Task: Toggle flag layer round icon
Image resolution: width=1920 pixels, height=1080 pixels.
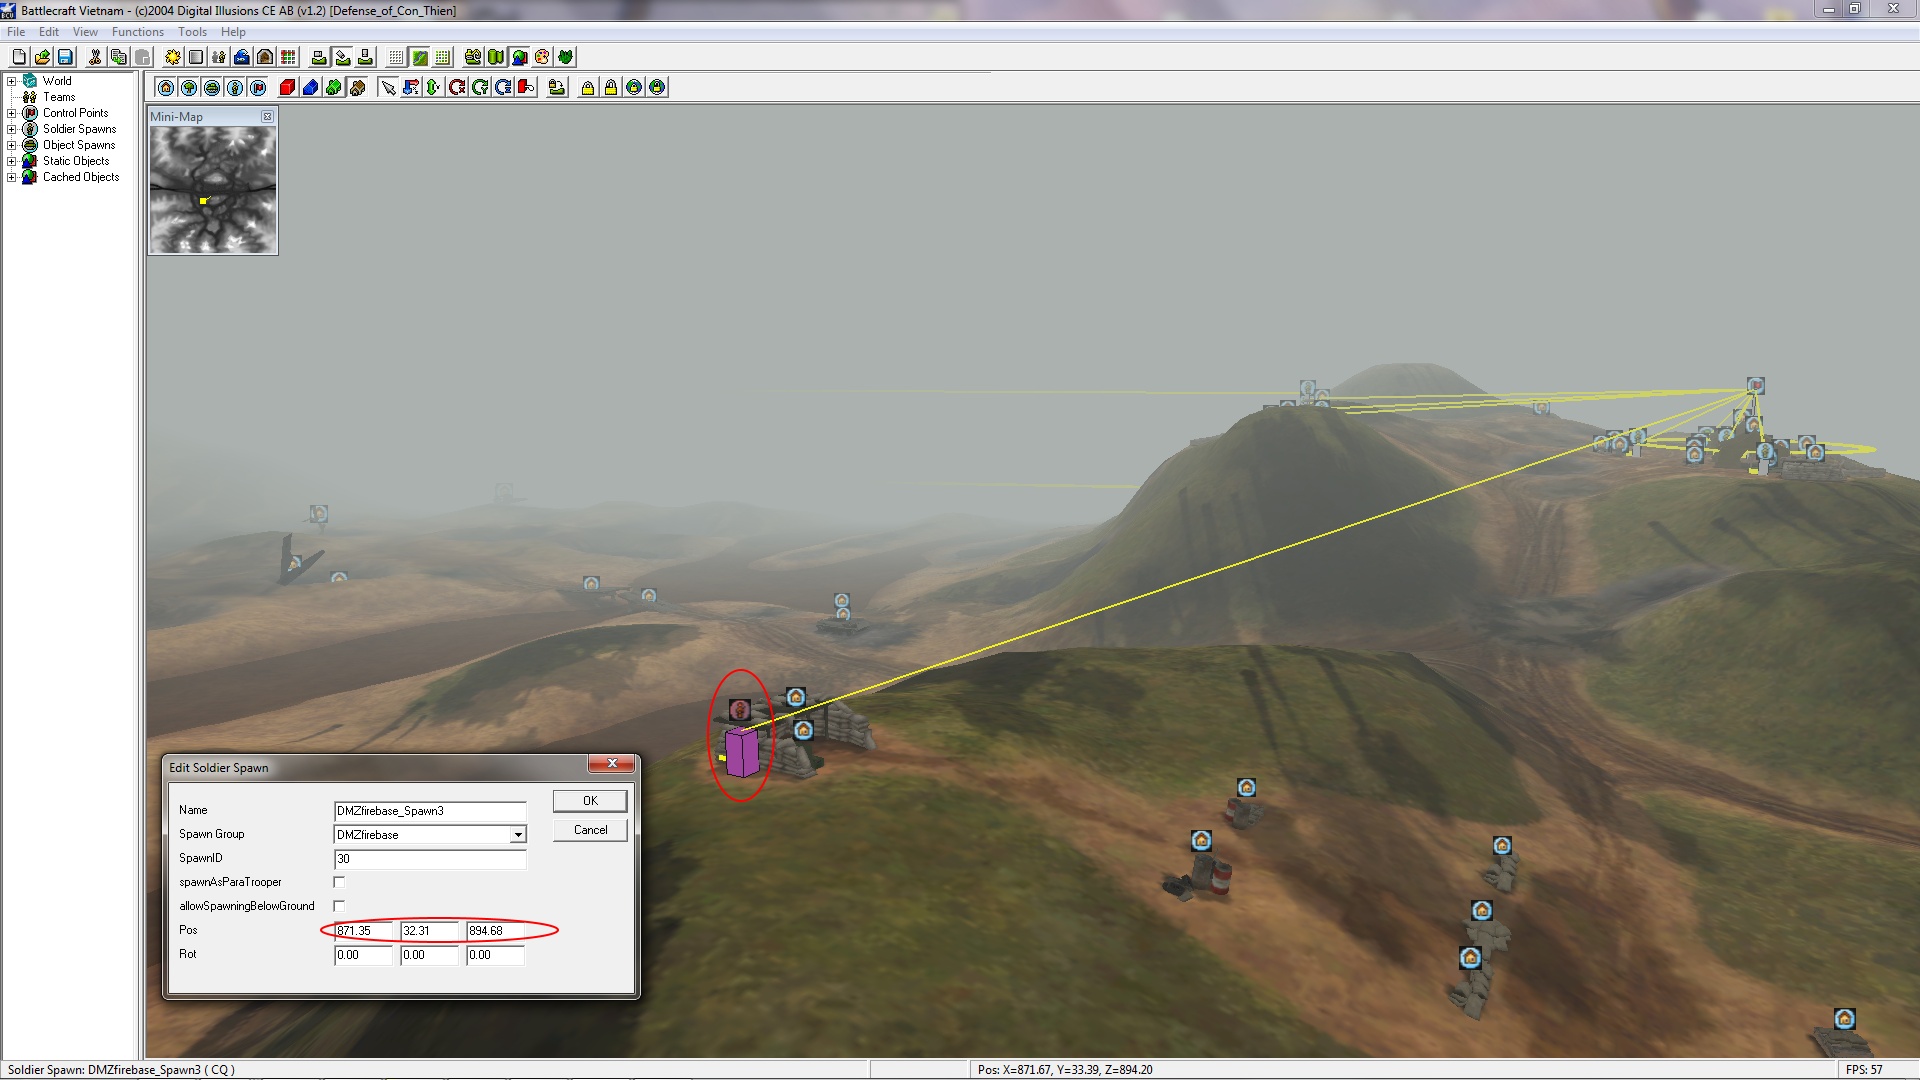Action: pos(258,87)
